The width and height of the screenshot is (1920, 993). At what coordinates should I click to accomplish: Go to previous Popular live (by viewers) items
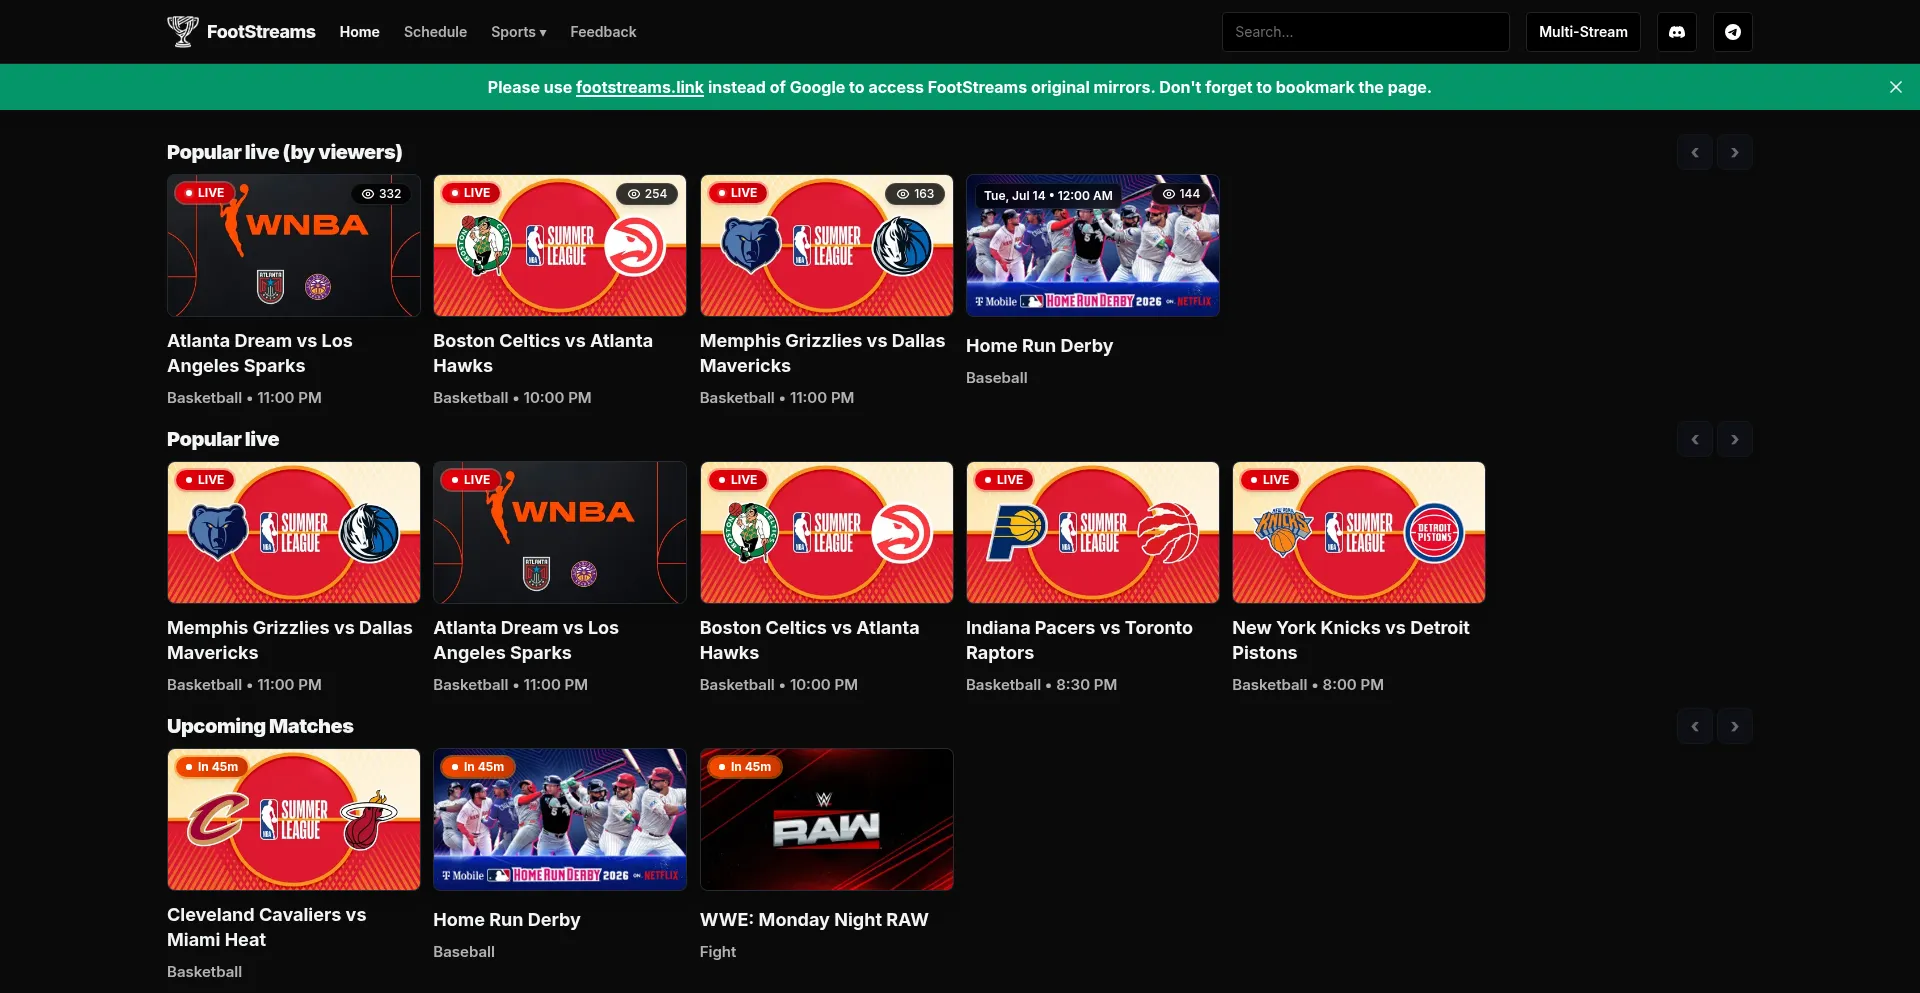coord(1695,153)
